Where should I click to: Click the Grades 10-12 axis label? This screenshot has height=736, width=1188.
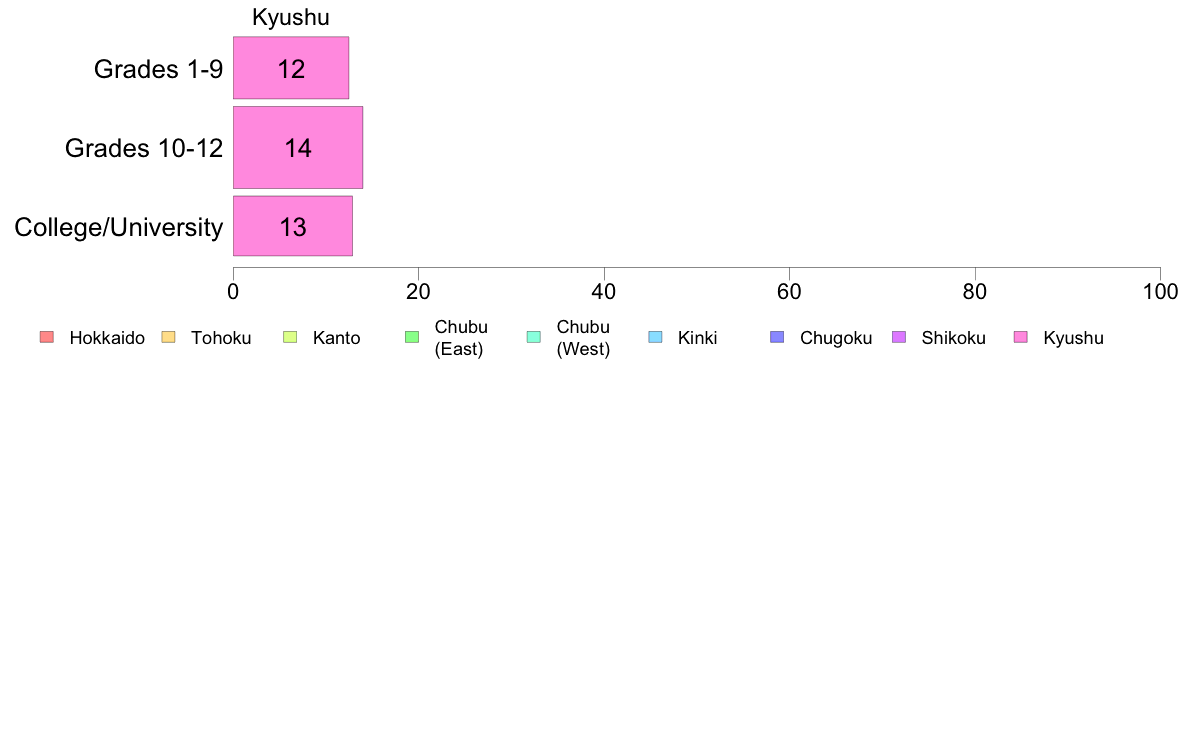[144, 148]
